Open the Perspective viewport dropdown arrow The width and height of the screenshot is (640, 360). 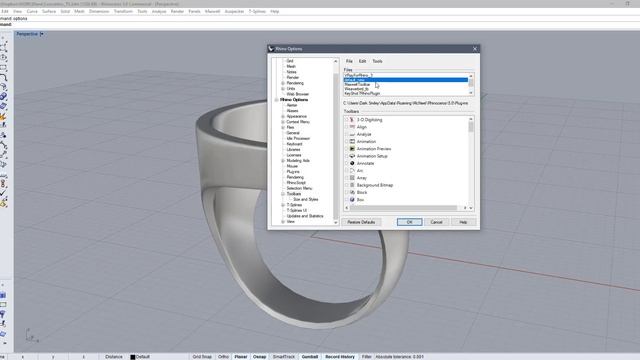(x=42, y=34)
